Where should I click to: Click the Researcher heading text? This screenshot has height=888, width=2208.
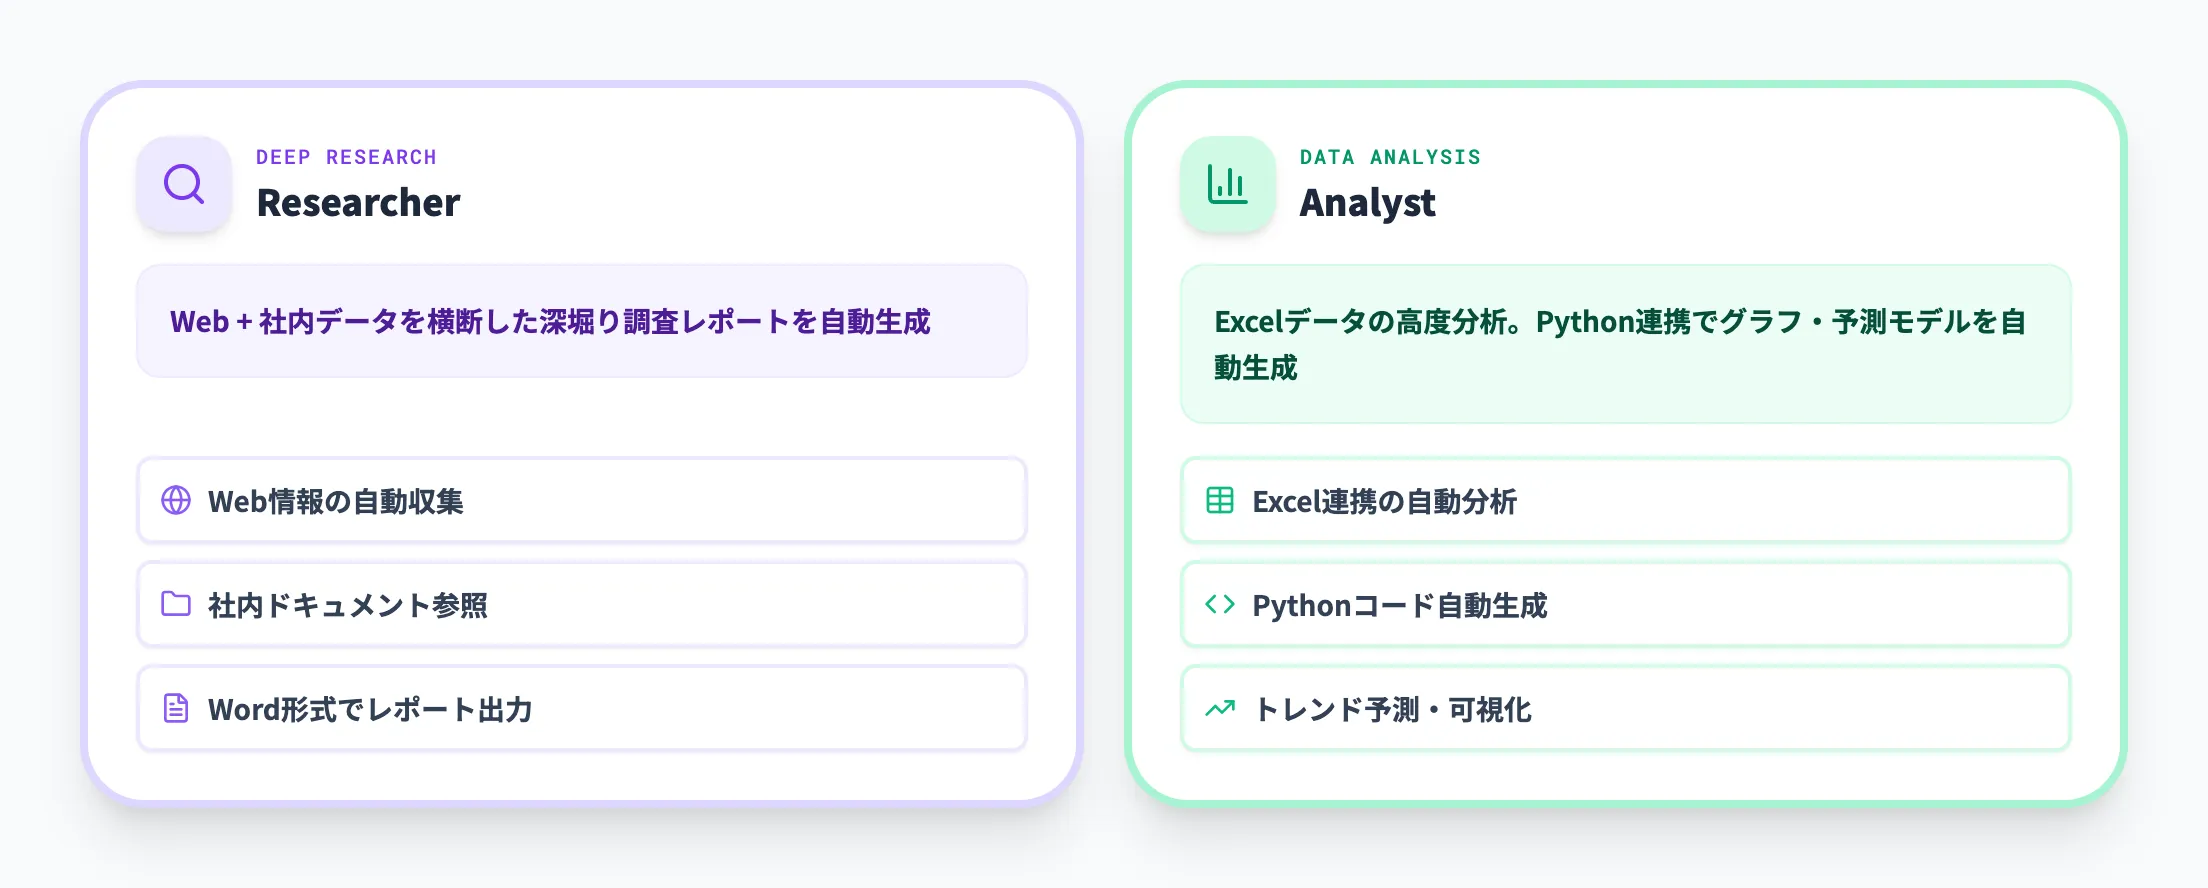click(x=359, y=204)
